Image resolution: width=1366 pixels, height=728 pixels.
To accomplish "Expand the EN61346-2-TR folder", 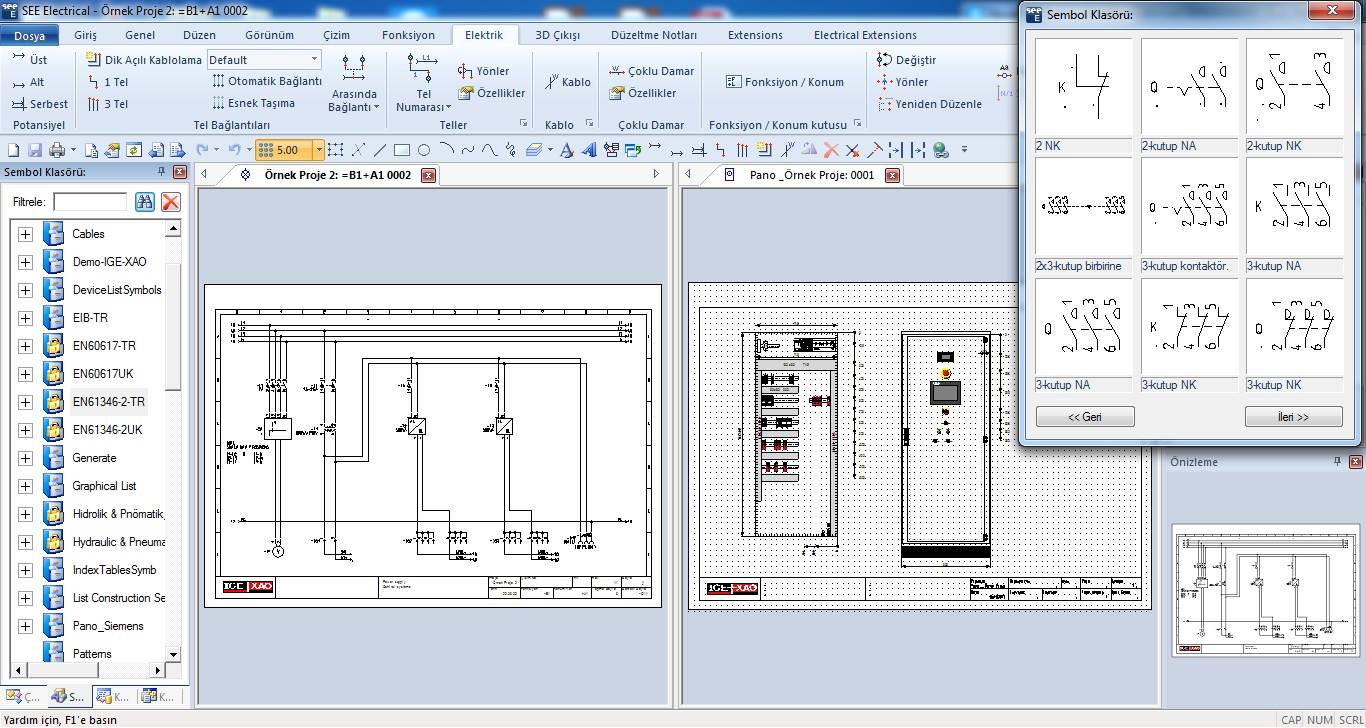I will click(25, 402).
